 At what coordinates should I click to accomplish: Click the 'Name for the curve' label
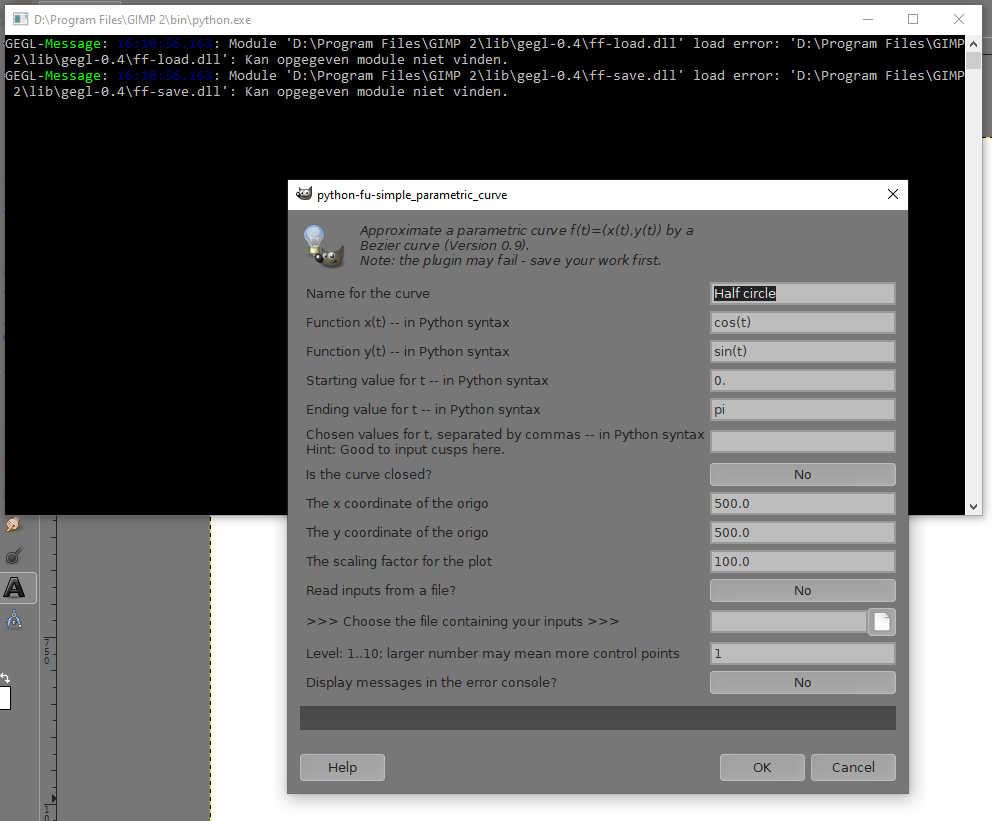point(368,293)
